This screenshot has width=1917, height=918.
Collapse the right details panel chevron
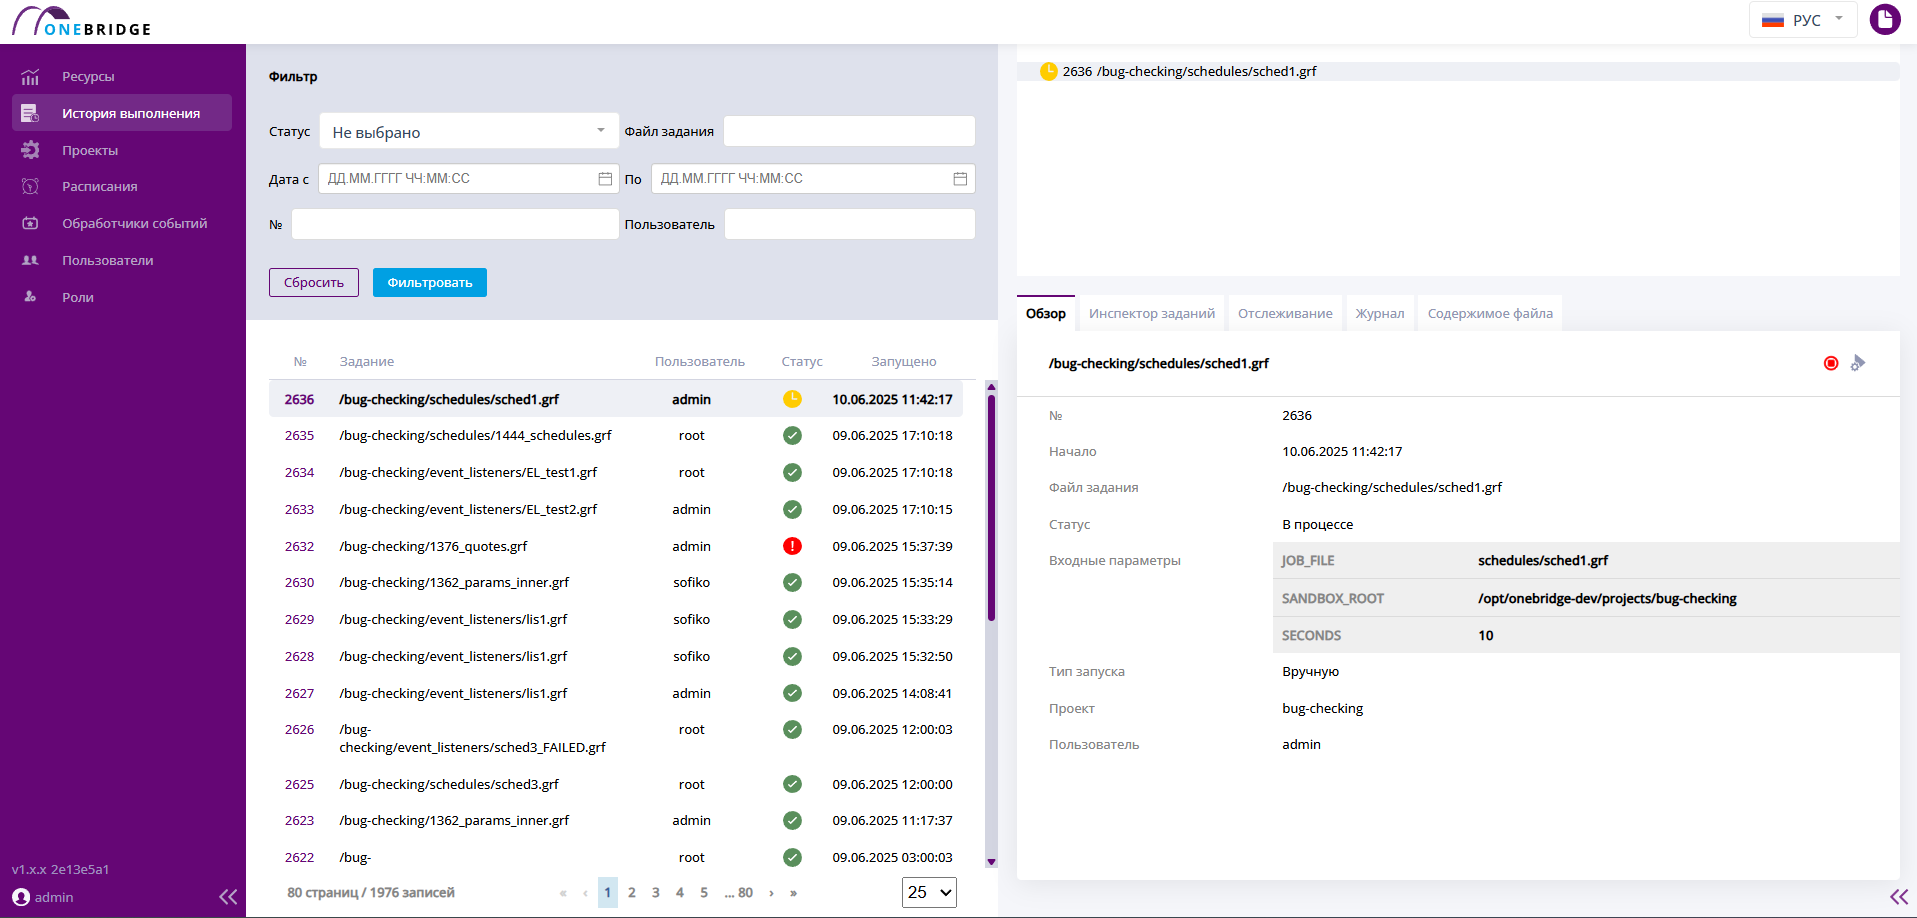(1899, 897)
